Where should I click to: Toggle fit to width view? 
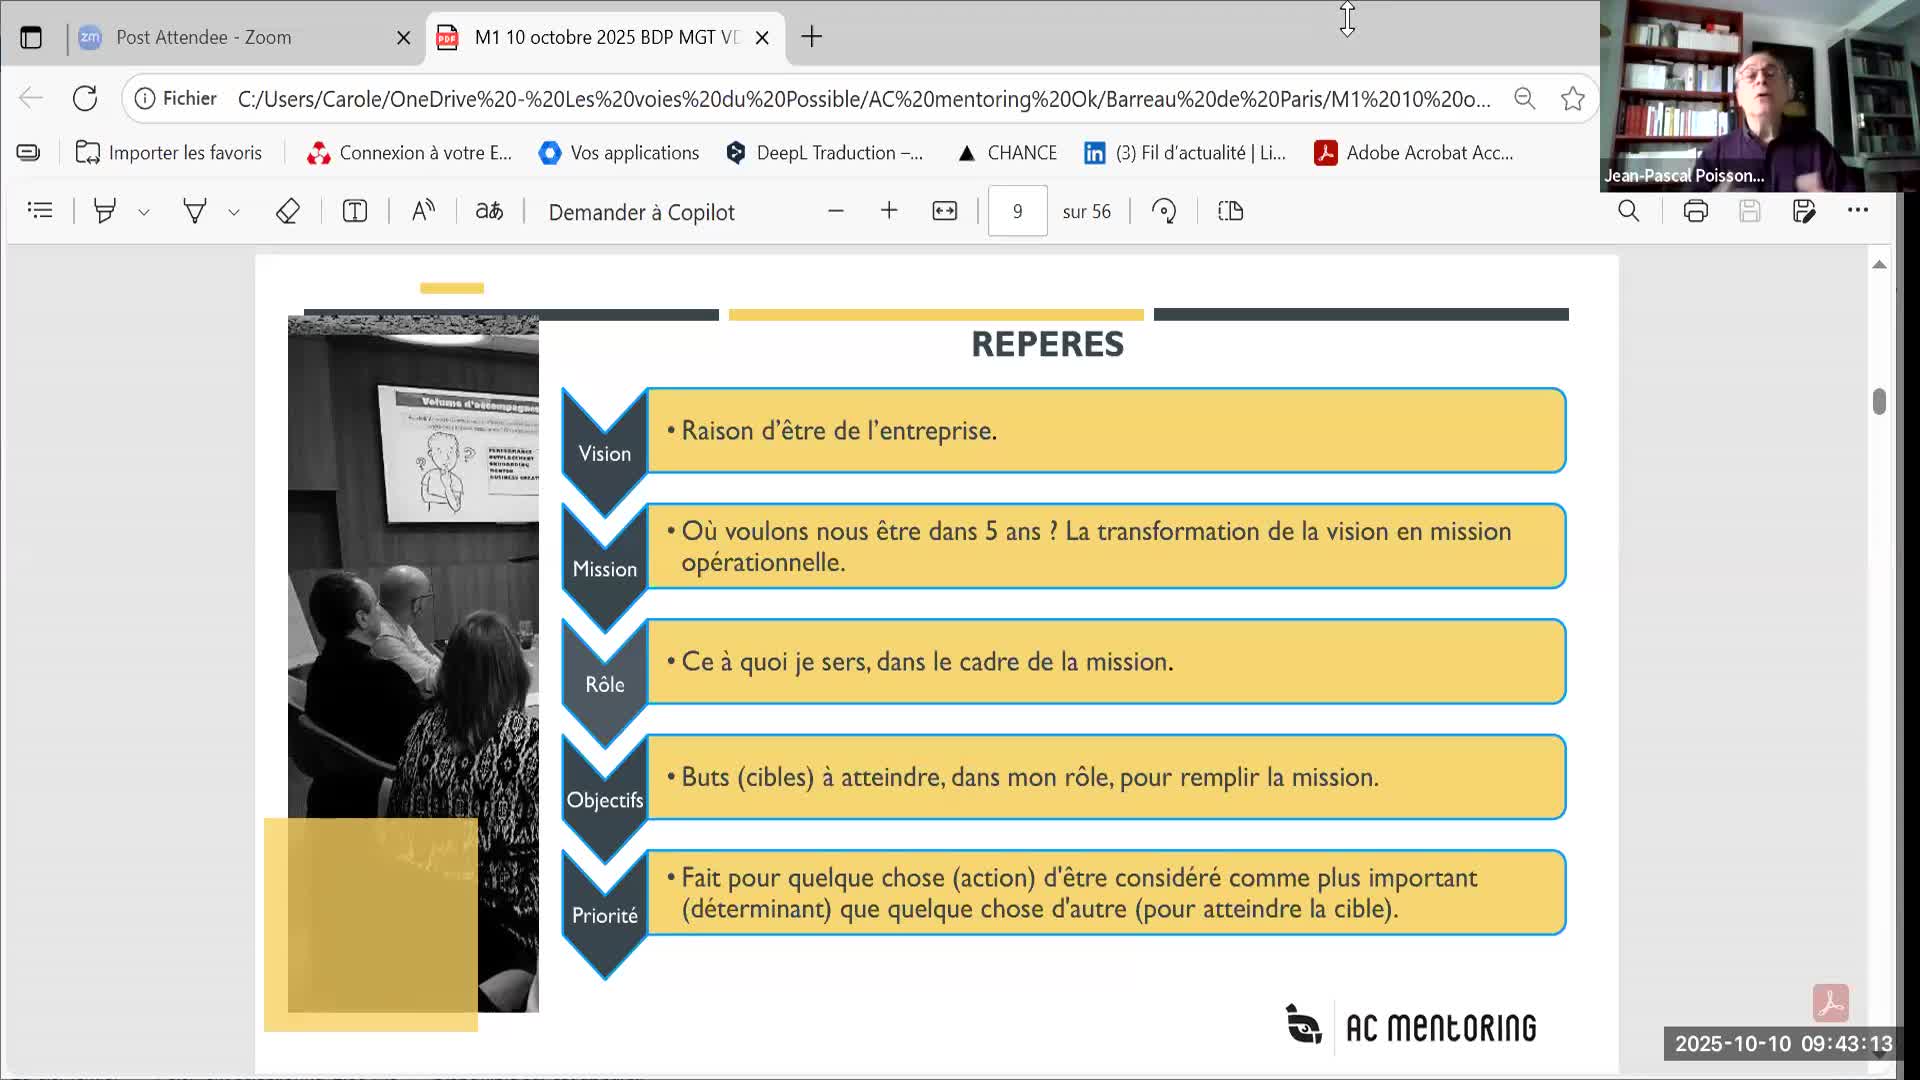pos(944,211)
